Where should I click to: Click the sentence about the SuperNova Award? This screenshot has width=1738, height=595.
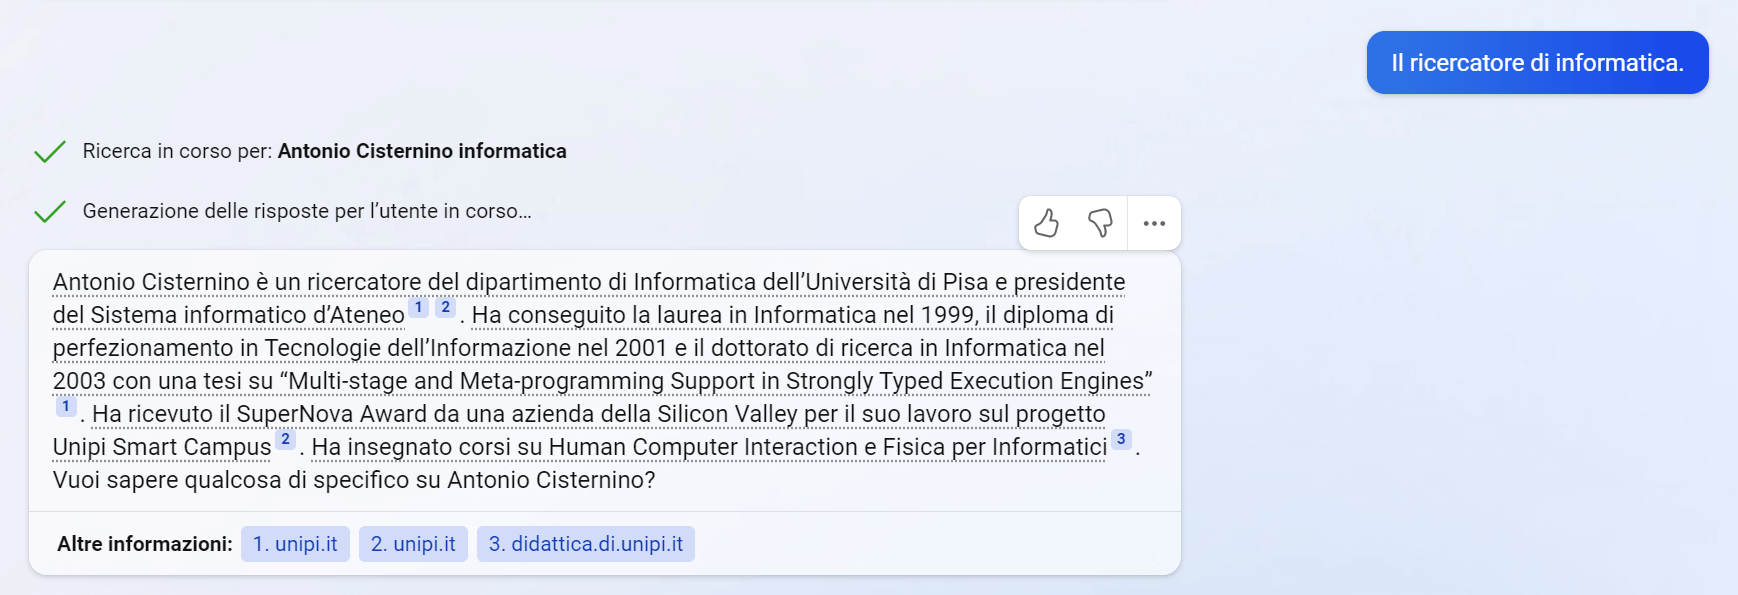pos(600,415)
